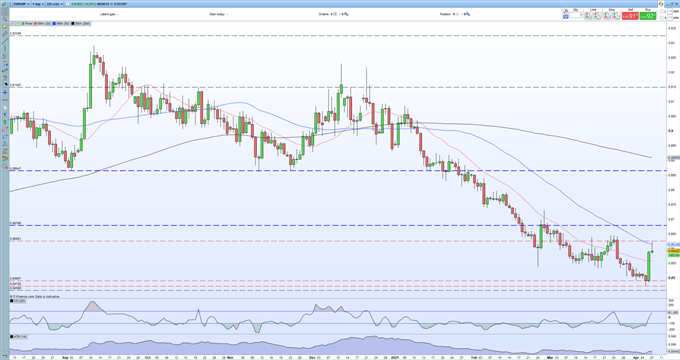Open trading panel settings wrench icon
The height and width of the screenshot is (360, 680).
pyautogui.click(x=566, y=11)
